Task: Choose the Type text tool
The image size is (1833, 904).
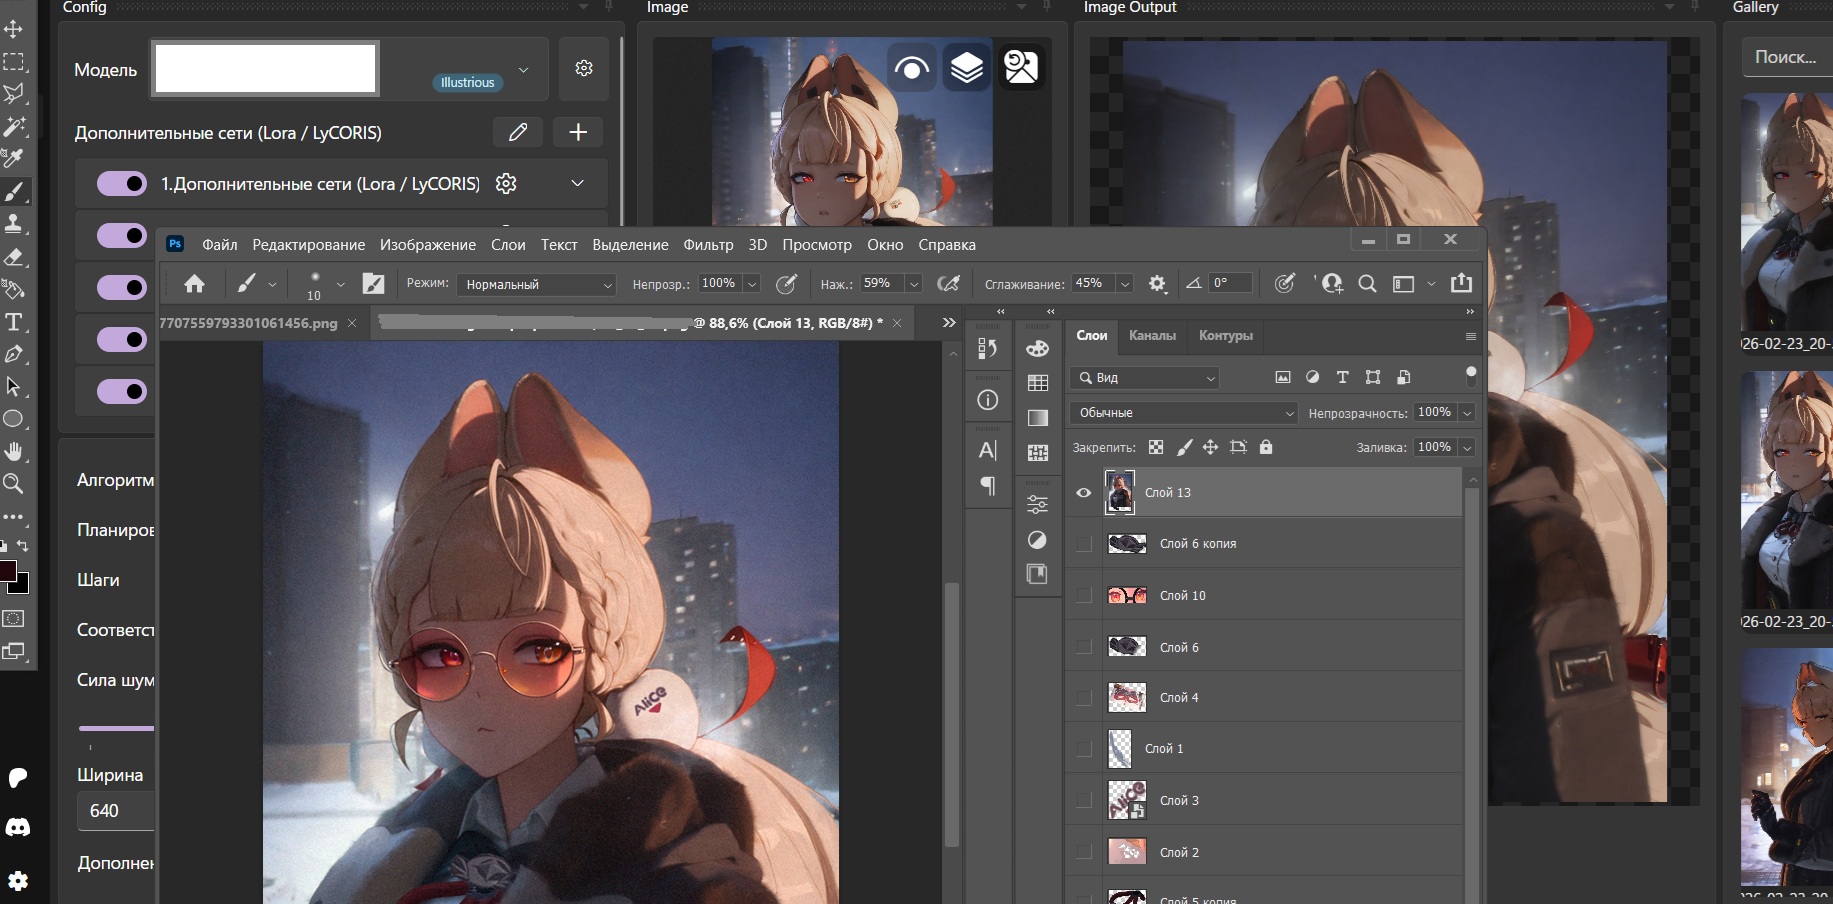Action: coord(14,322)
